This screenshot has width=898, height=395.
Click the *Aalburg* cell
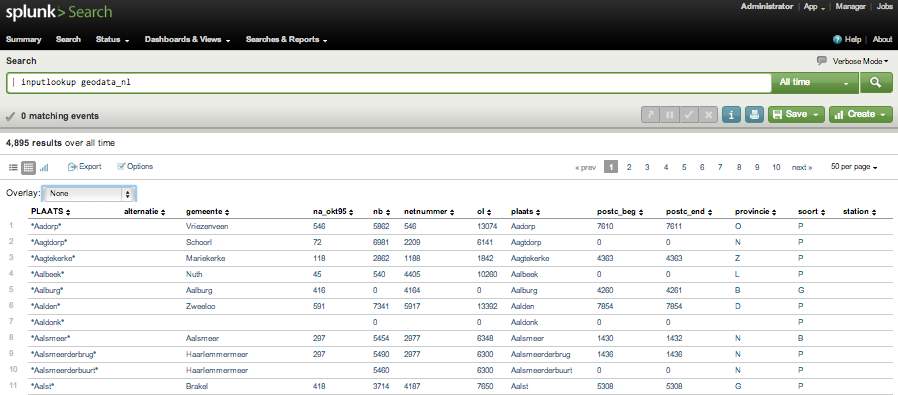click(x=47, y=290)
